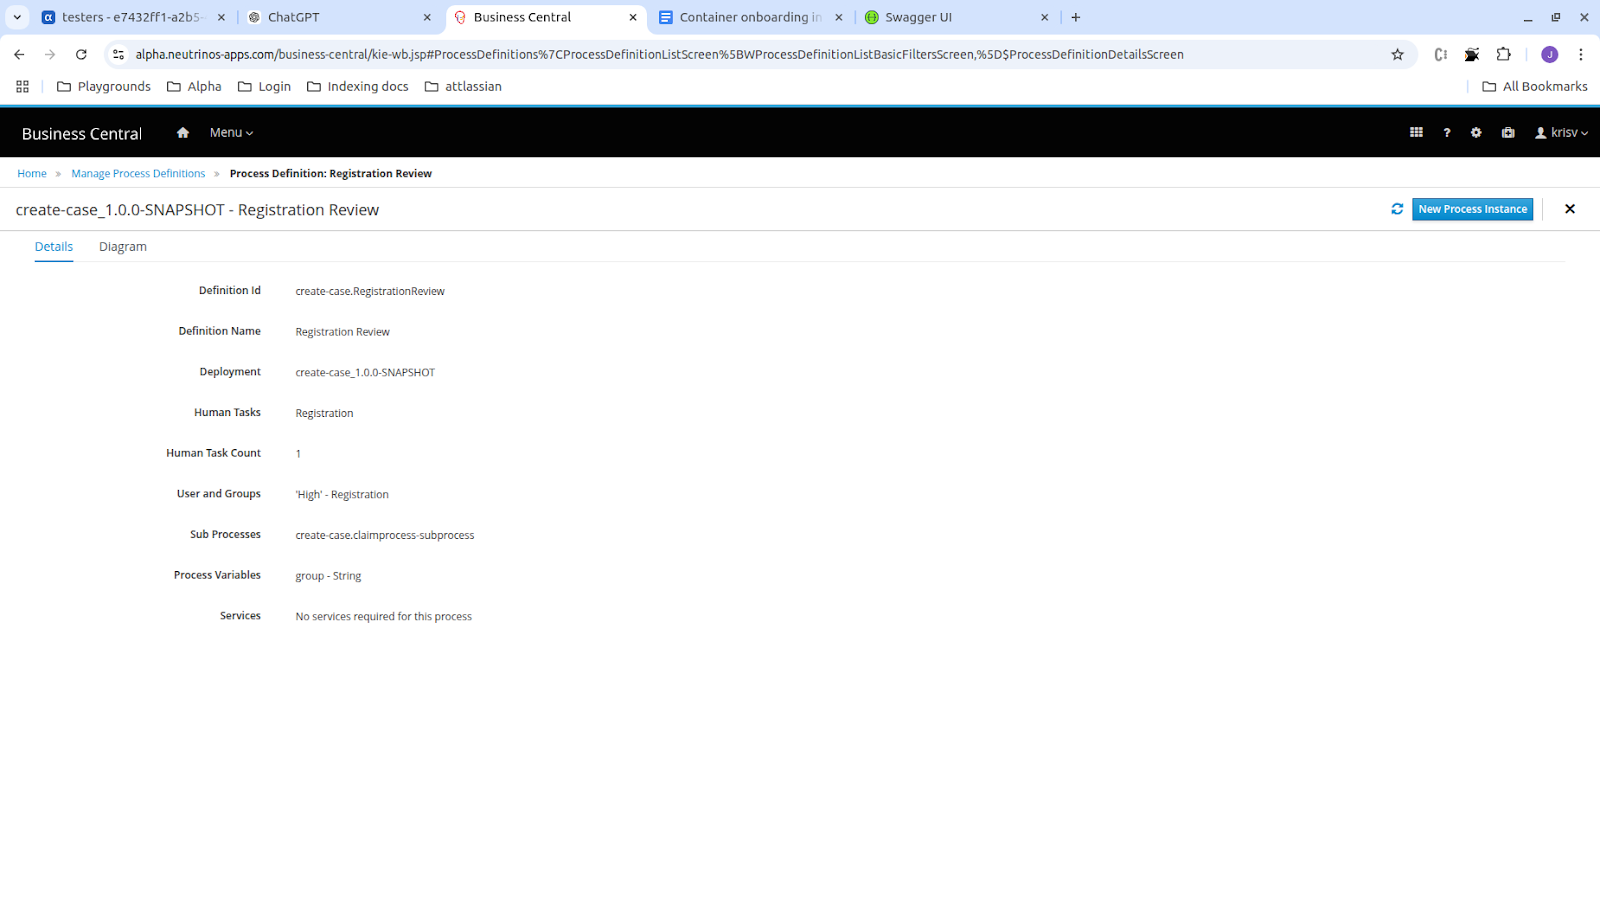Click create-case.claimprocess-subprocess sub process value
1600x911 pixels.
[385, 536]
